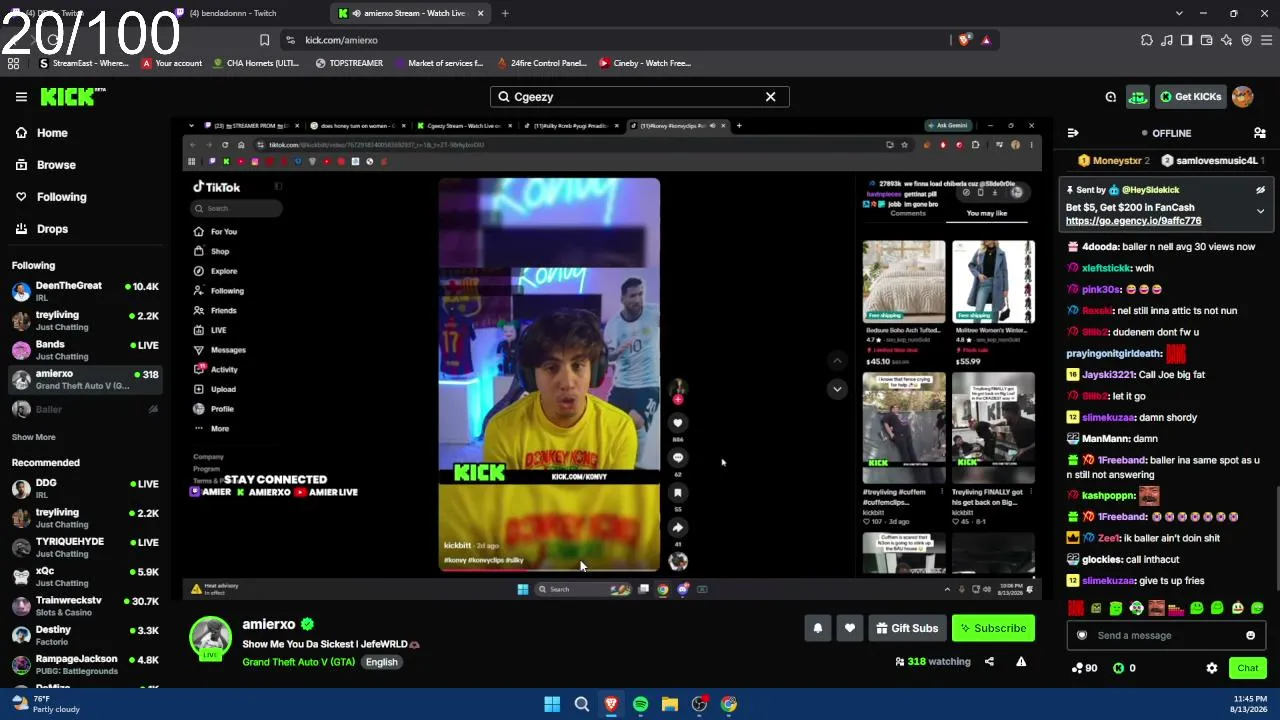Click the header notification activity icon

click(x=1111, y=97)
